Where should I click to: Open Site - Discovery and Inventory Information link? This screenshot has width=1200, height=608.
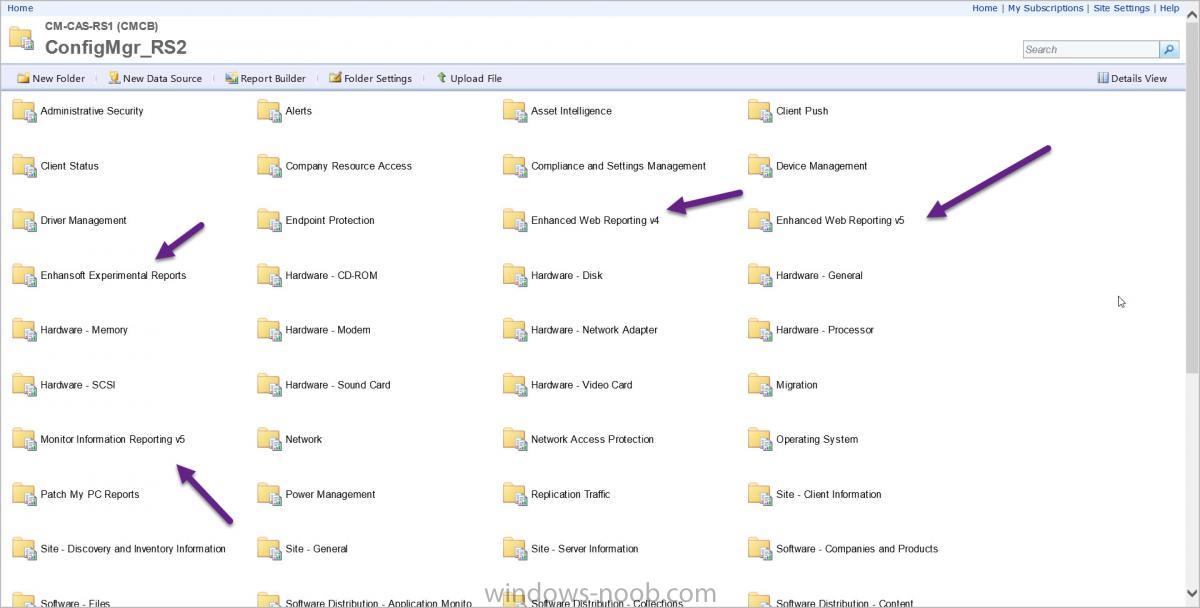(133, 549)
